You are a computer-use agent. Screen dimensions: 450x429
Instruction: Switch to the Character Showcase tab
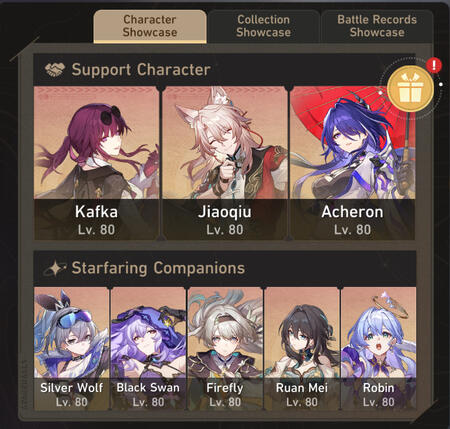[150, 26]
